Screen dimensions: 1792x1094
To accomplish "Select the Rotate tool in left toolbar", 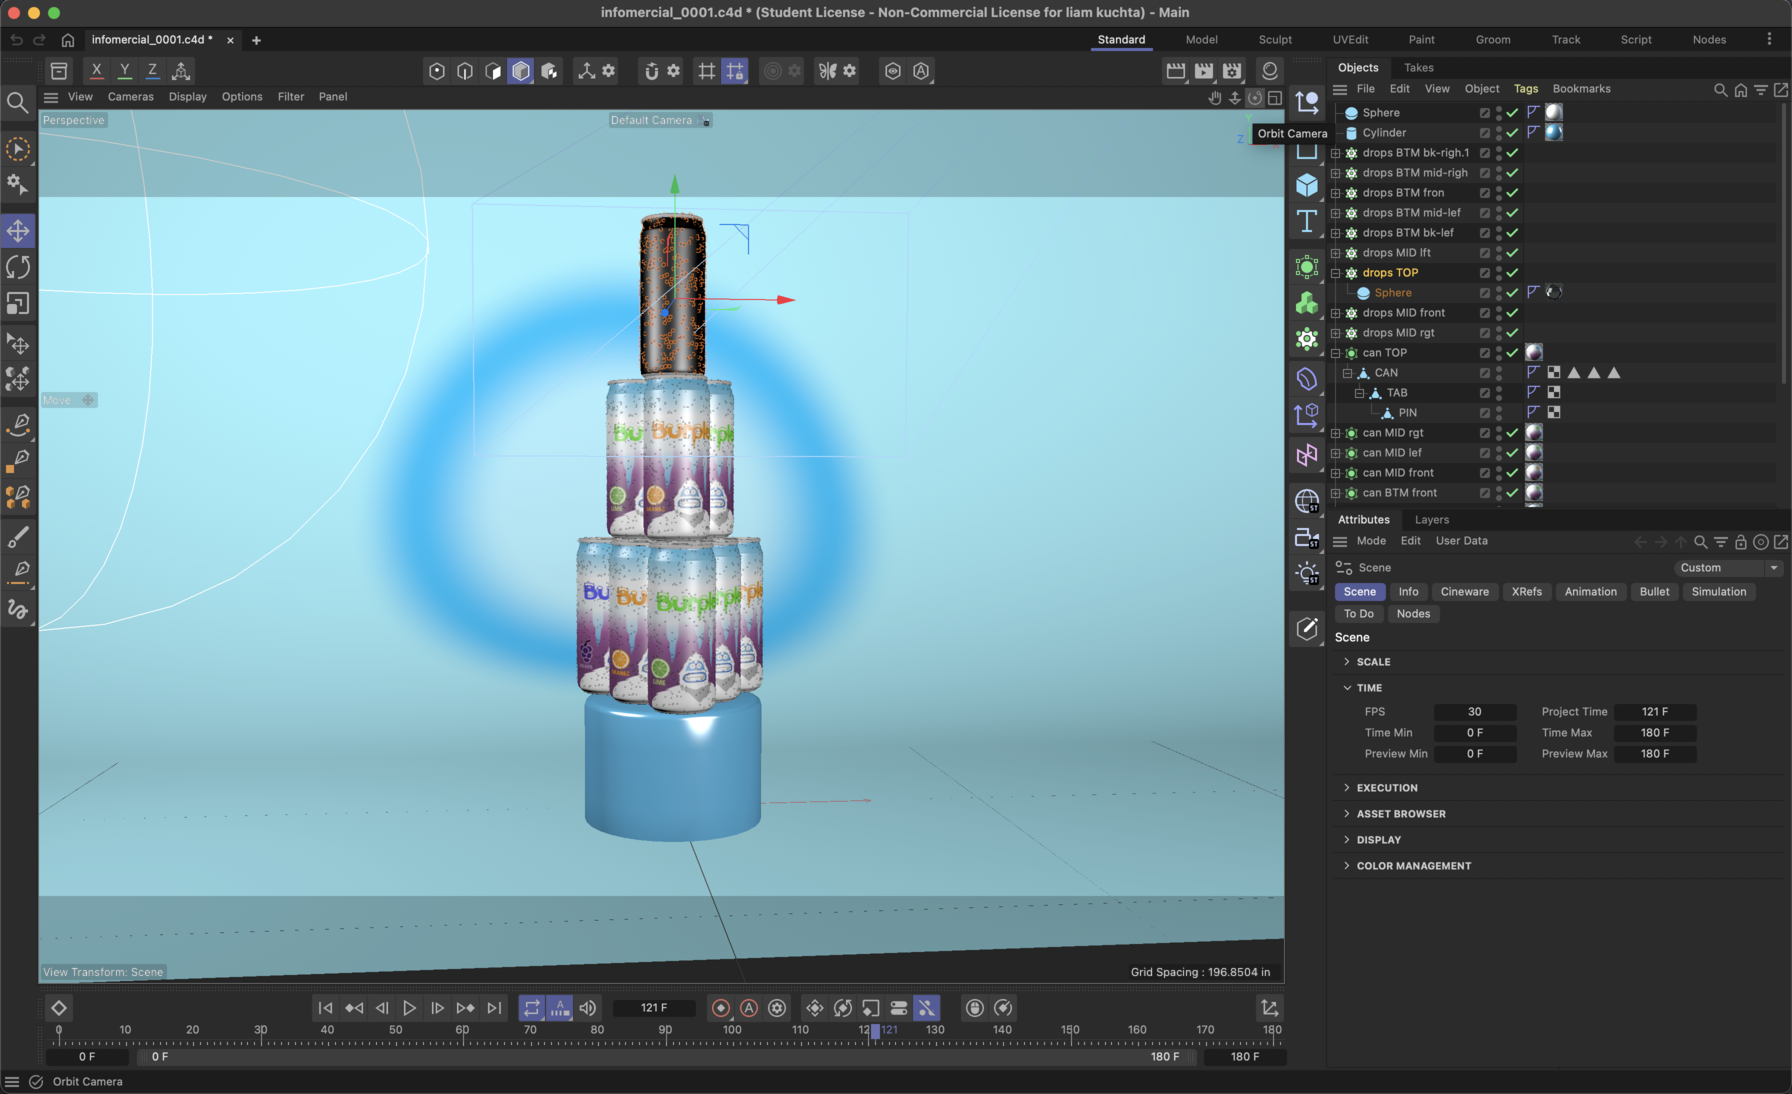I will (18, 267).
